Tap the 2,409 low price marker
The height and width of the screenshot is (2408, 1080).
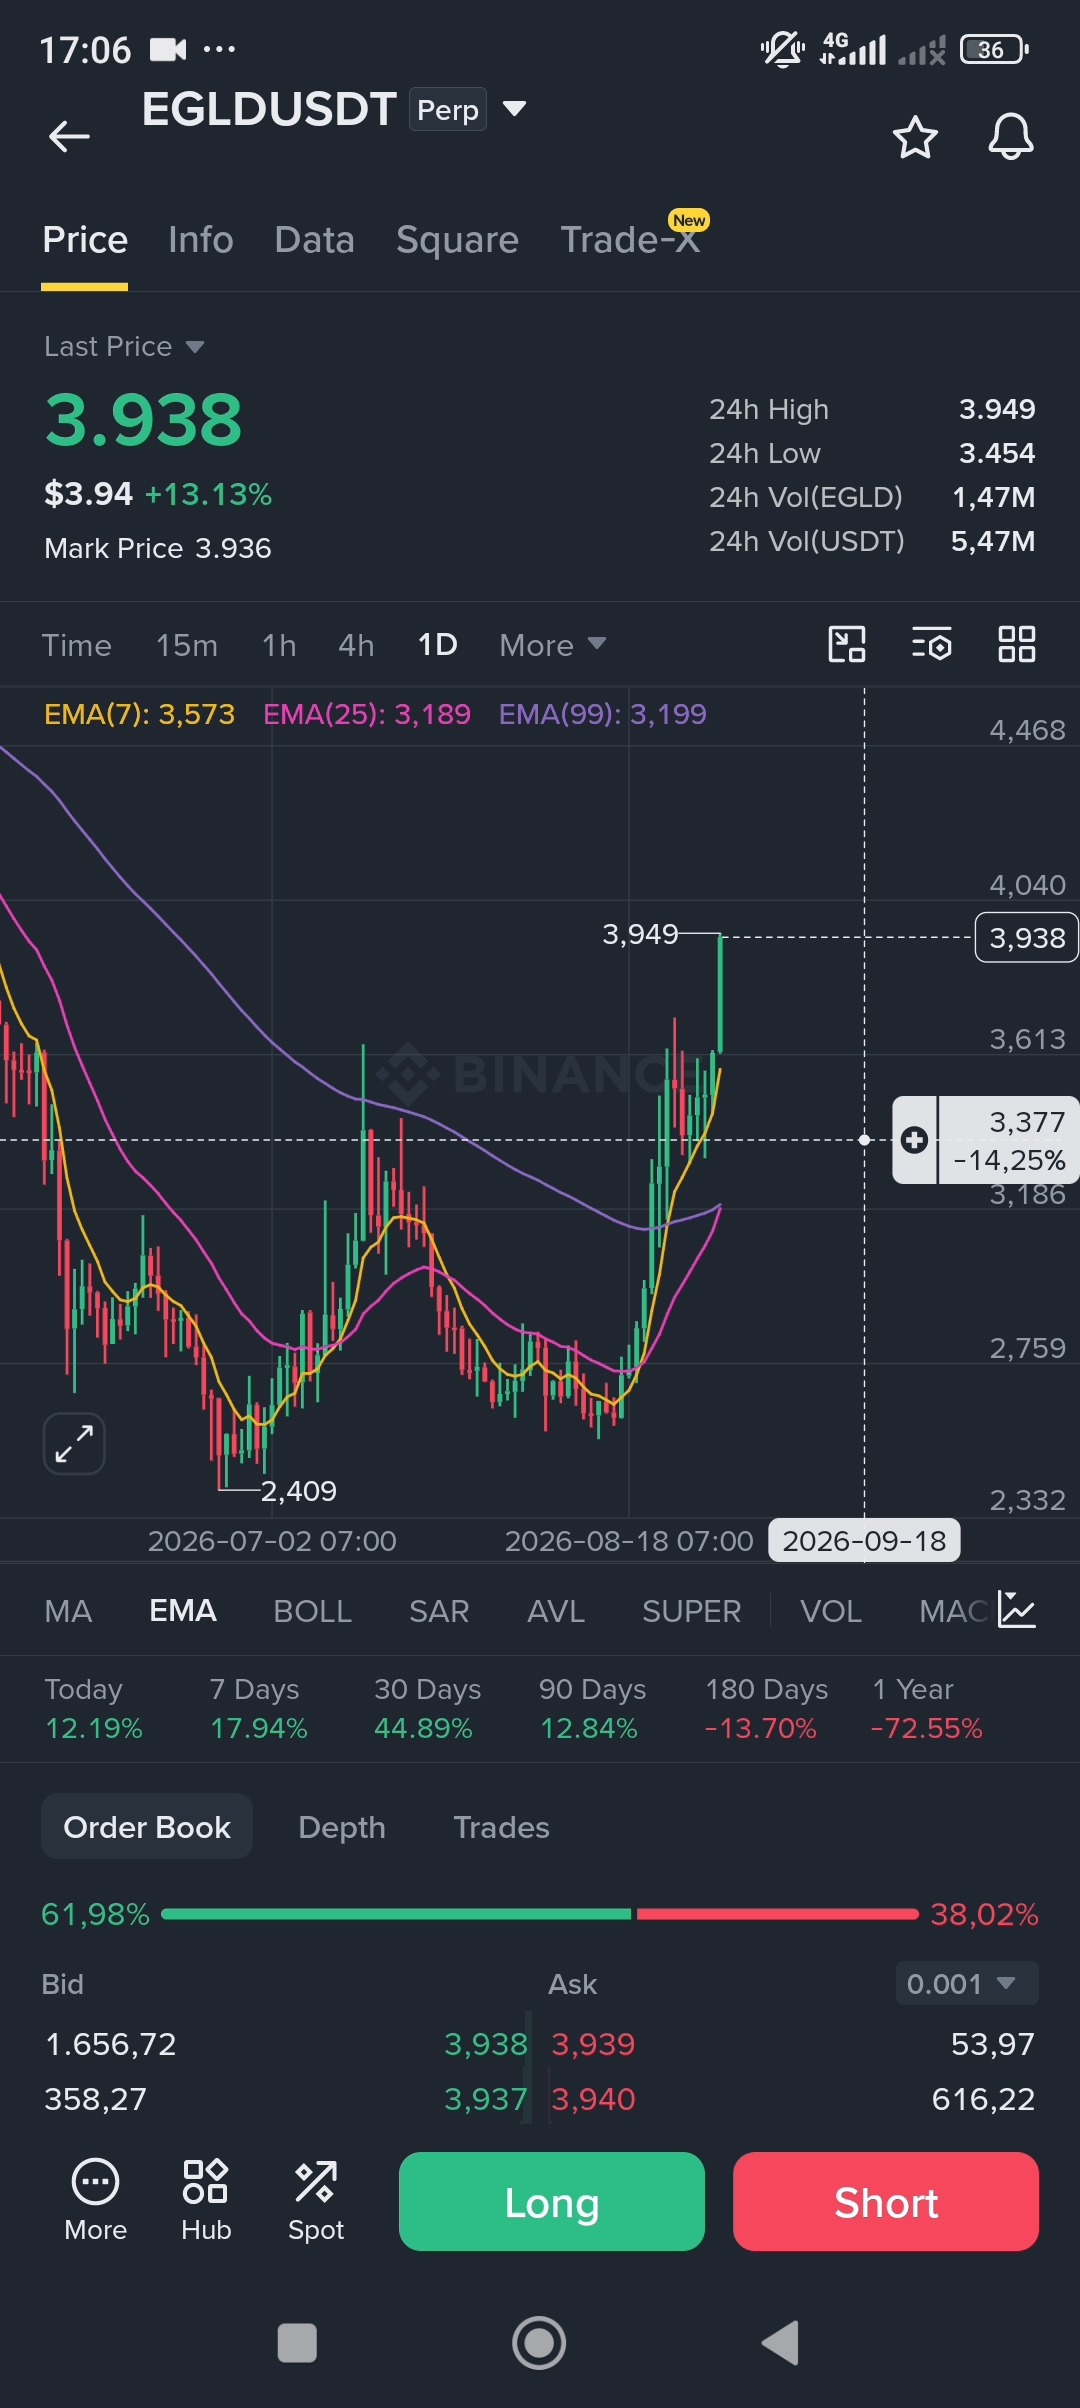(x=298, y=1491)
